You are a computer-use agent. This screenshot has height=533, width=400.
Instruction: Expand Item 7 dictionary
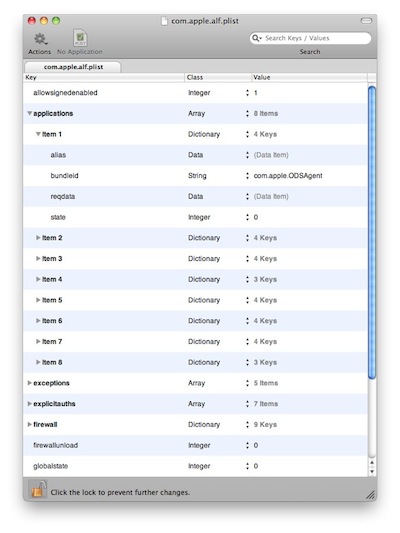tap(38, 342)
